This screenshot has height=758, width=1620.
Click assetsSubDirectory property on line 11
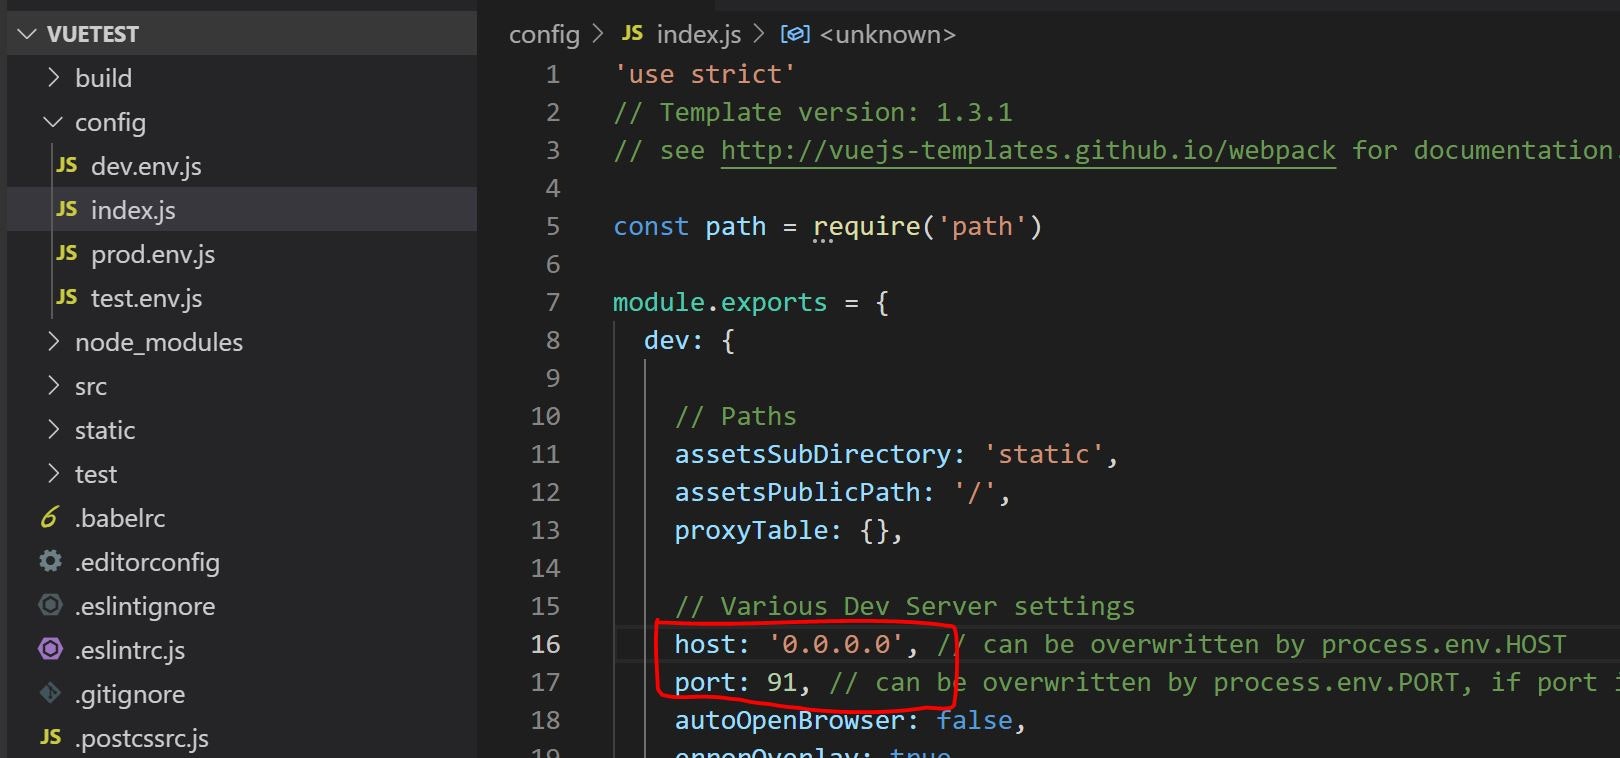(x=812, y=454)
